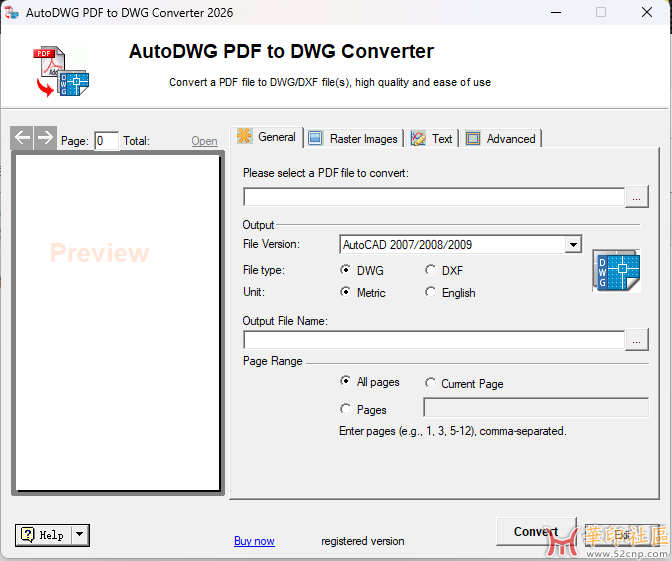
Task: Switch to the General tab
Action: pos(267,137)
